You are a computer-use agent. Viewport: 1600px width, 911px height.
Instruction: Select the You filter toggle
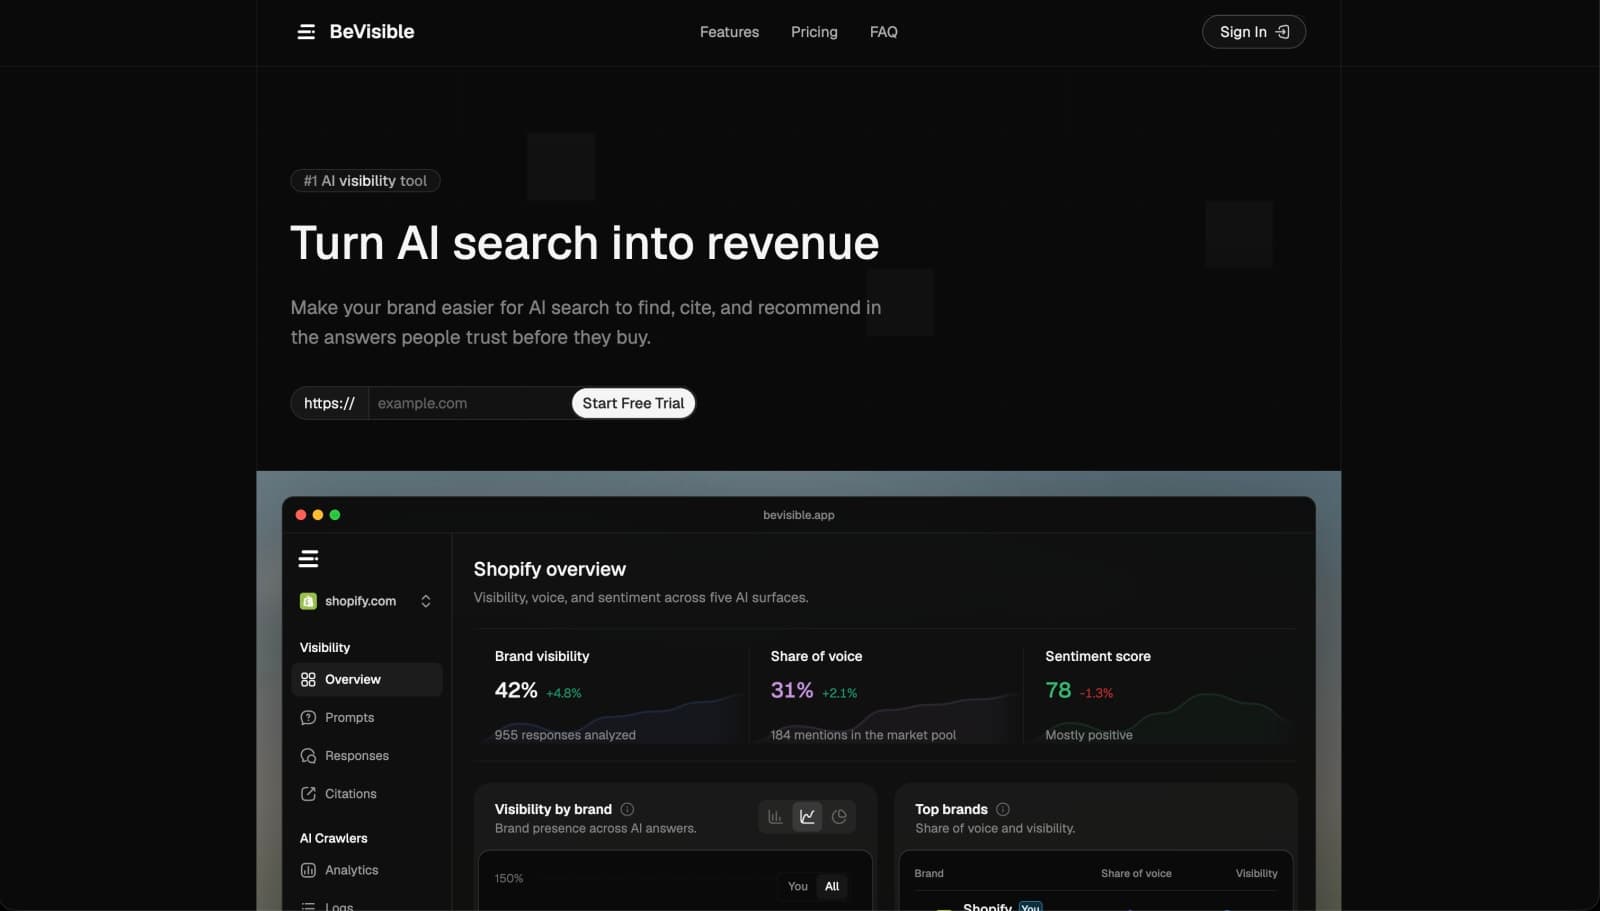[797, 886]
